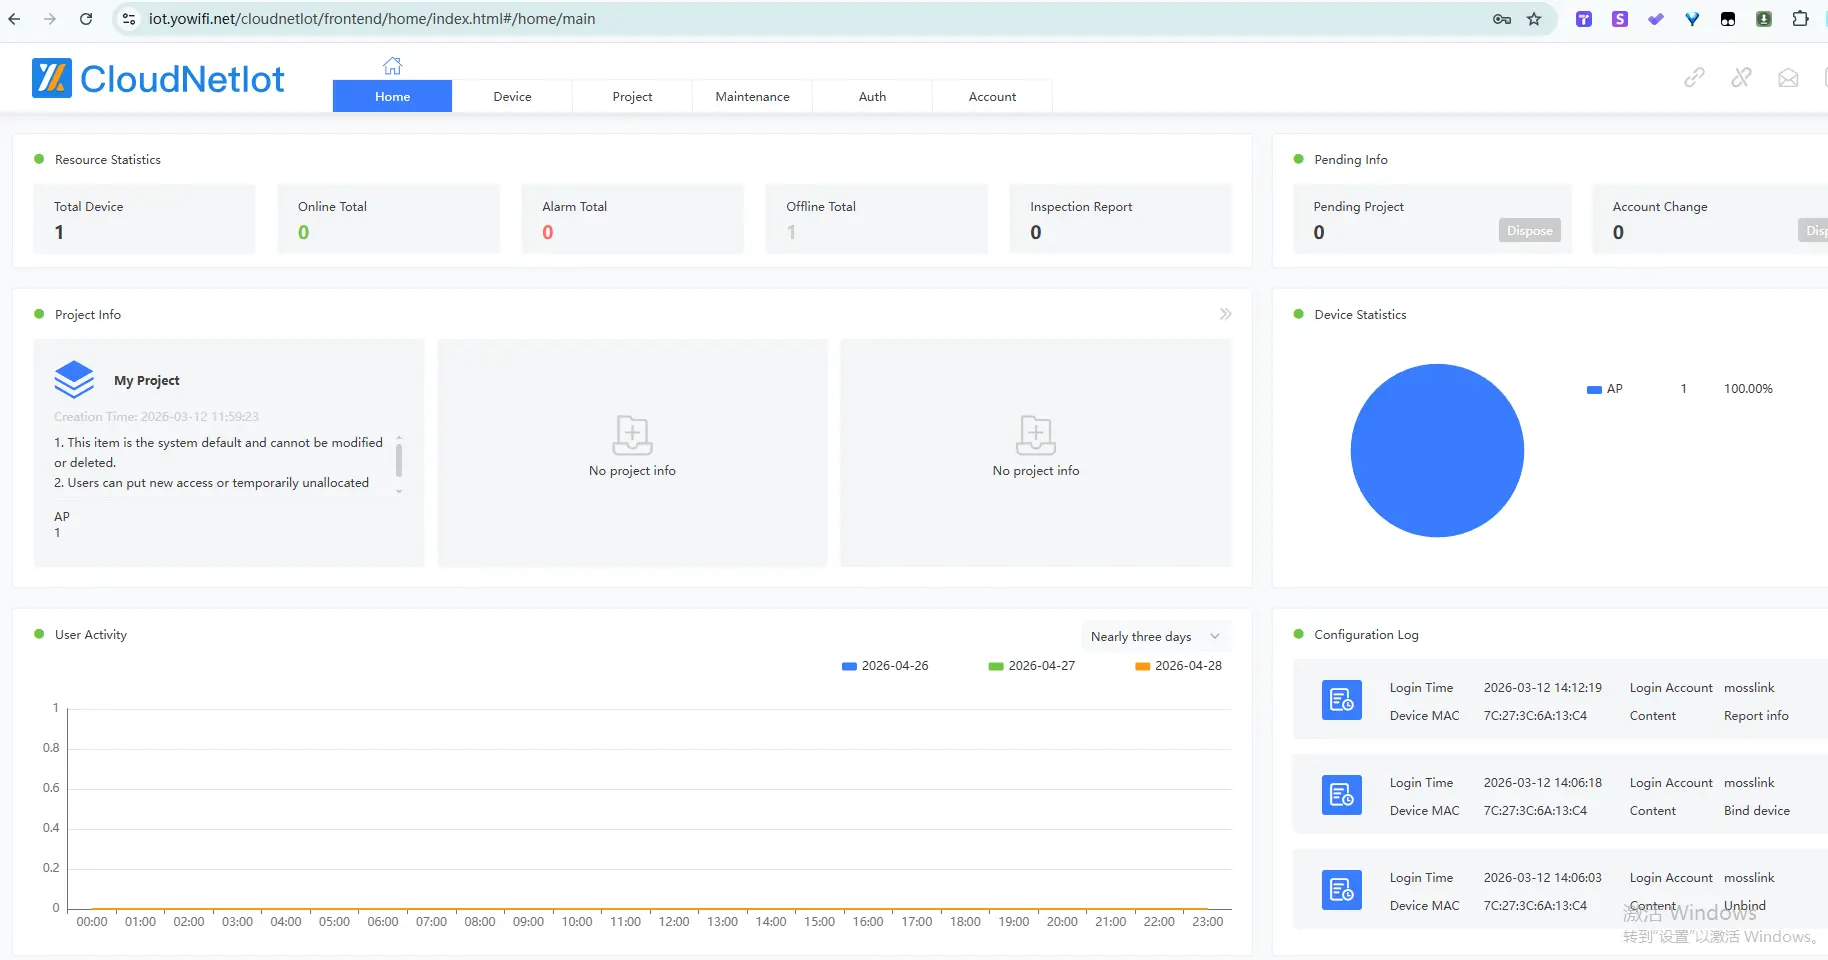Go back with browser back arrow

(x=15, y=19)
